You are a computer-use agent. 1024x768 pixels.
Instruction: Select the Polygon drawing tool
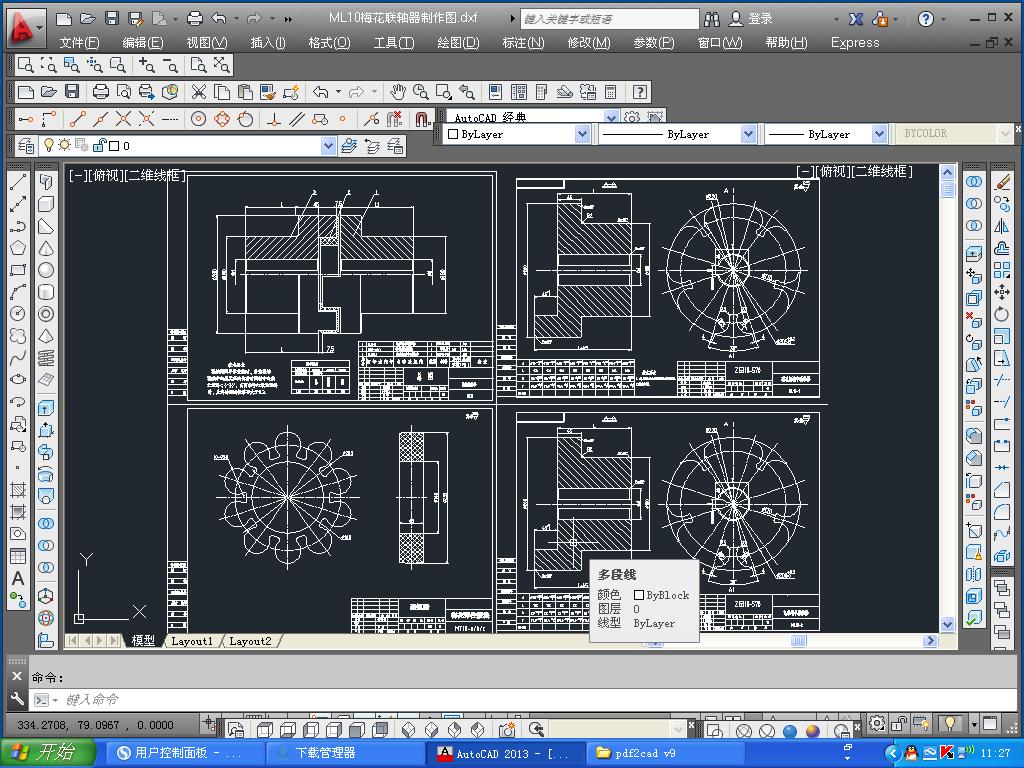(x=18, y=248)
